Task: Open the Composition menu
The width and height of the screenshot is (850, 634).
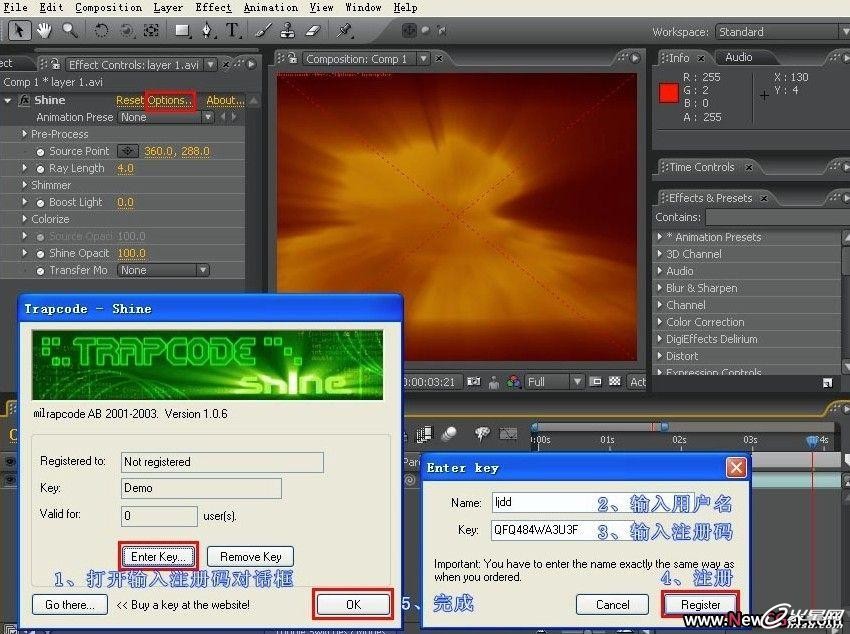Action: (x=108, y=7)
